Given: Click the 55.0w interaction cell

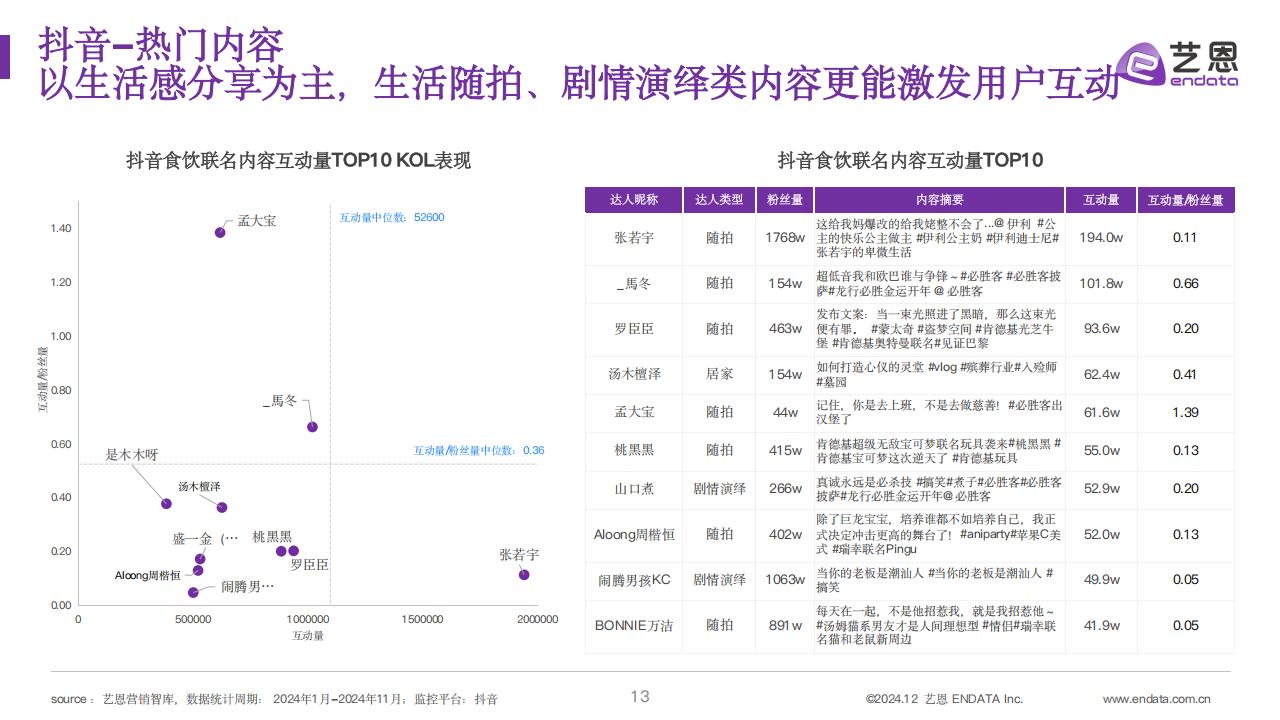Looking at the screenshot, I should click(1101, 450).
